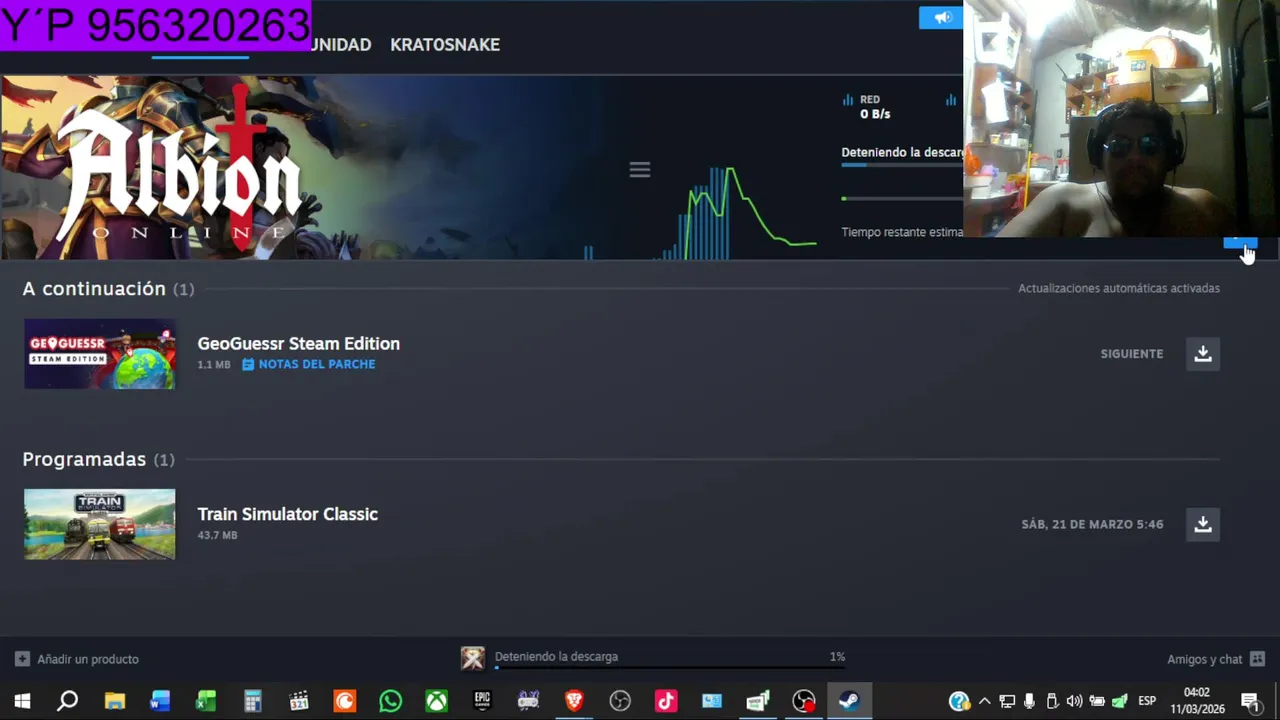Start GeoGuessr download with arrow button

[1203, 354]
